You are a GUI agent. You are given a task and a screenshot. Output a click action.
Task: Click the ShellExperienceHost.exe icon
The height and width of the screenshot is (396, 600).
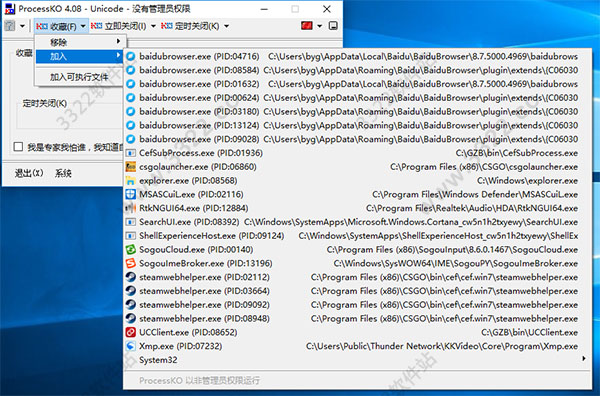tap(131, 236)
